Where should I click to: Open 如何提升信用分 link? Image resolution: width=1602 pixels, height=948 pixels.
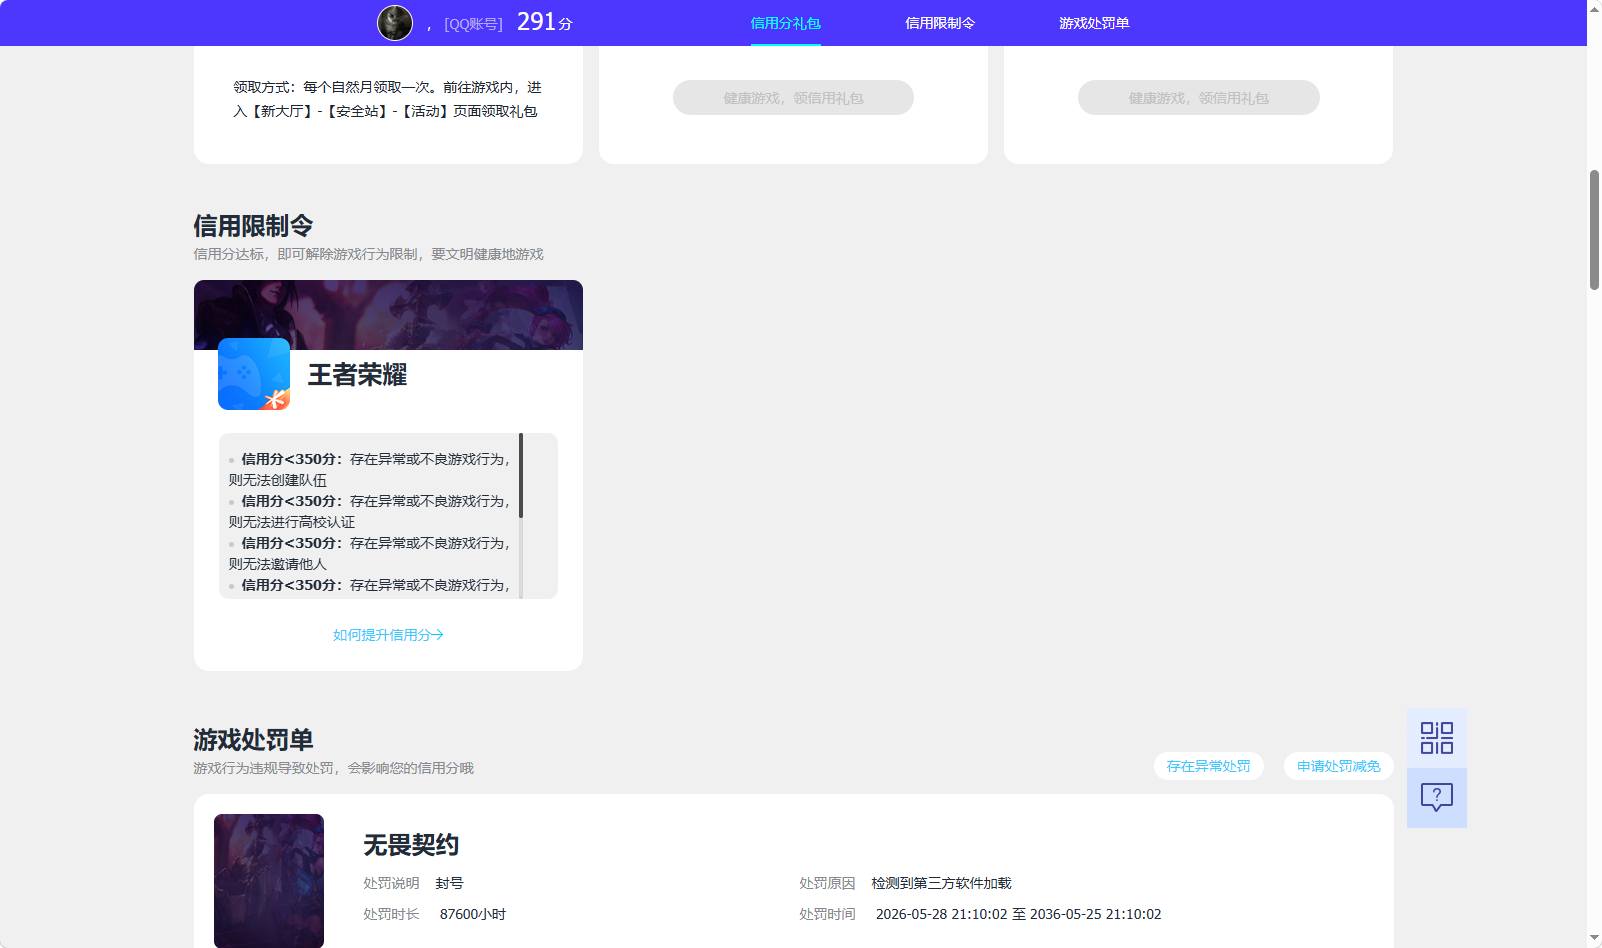(x=388, y=635)
